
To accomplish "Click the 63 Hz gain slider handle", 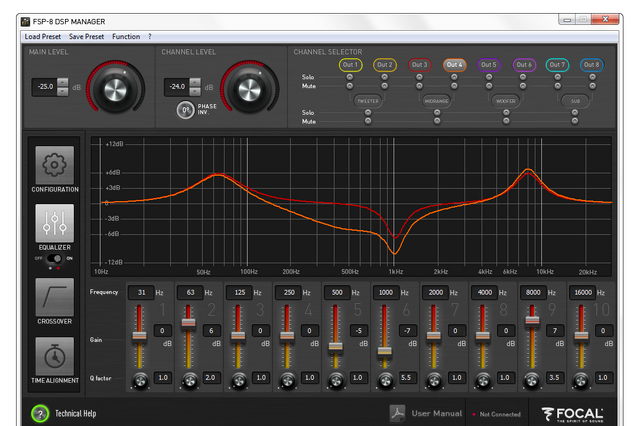I will 188,322.
